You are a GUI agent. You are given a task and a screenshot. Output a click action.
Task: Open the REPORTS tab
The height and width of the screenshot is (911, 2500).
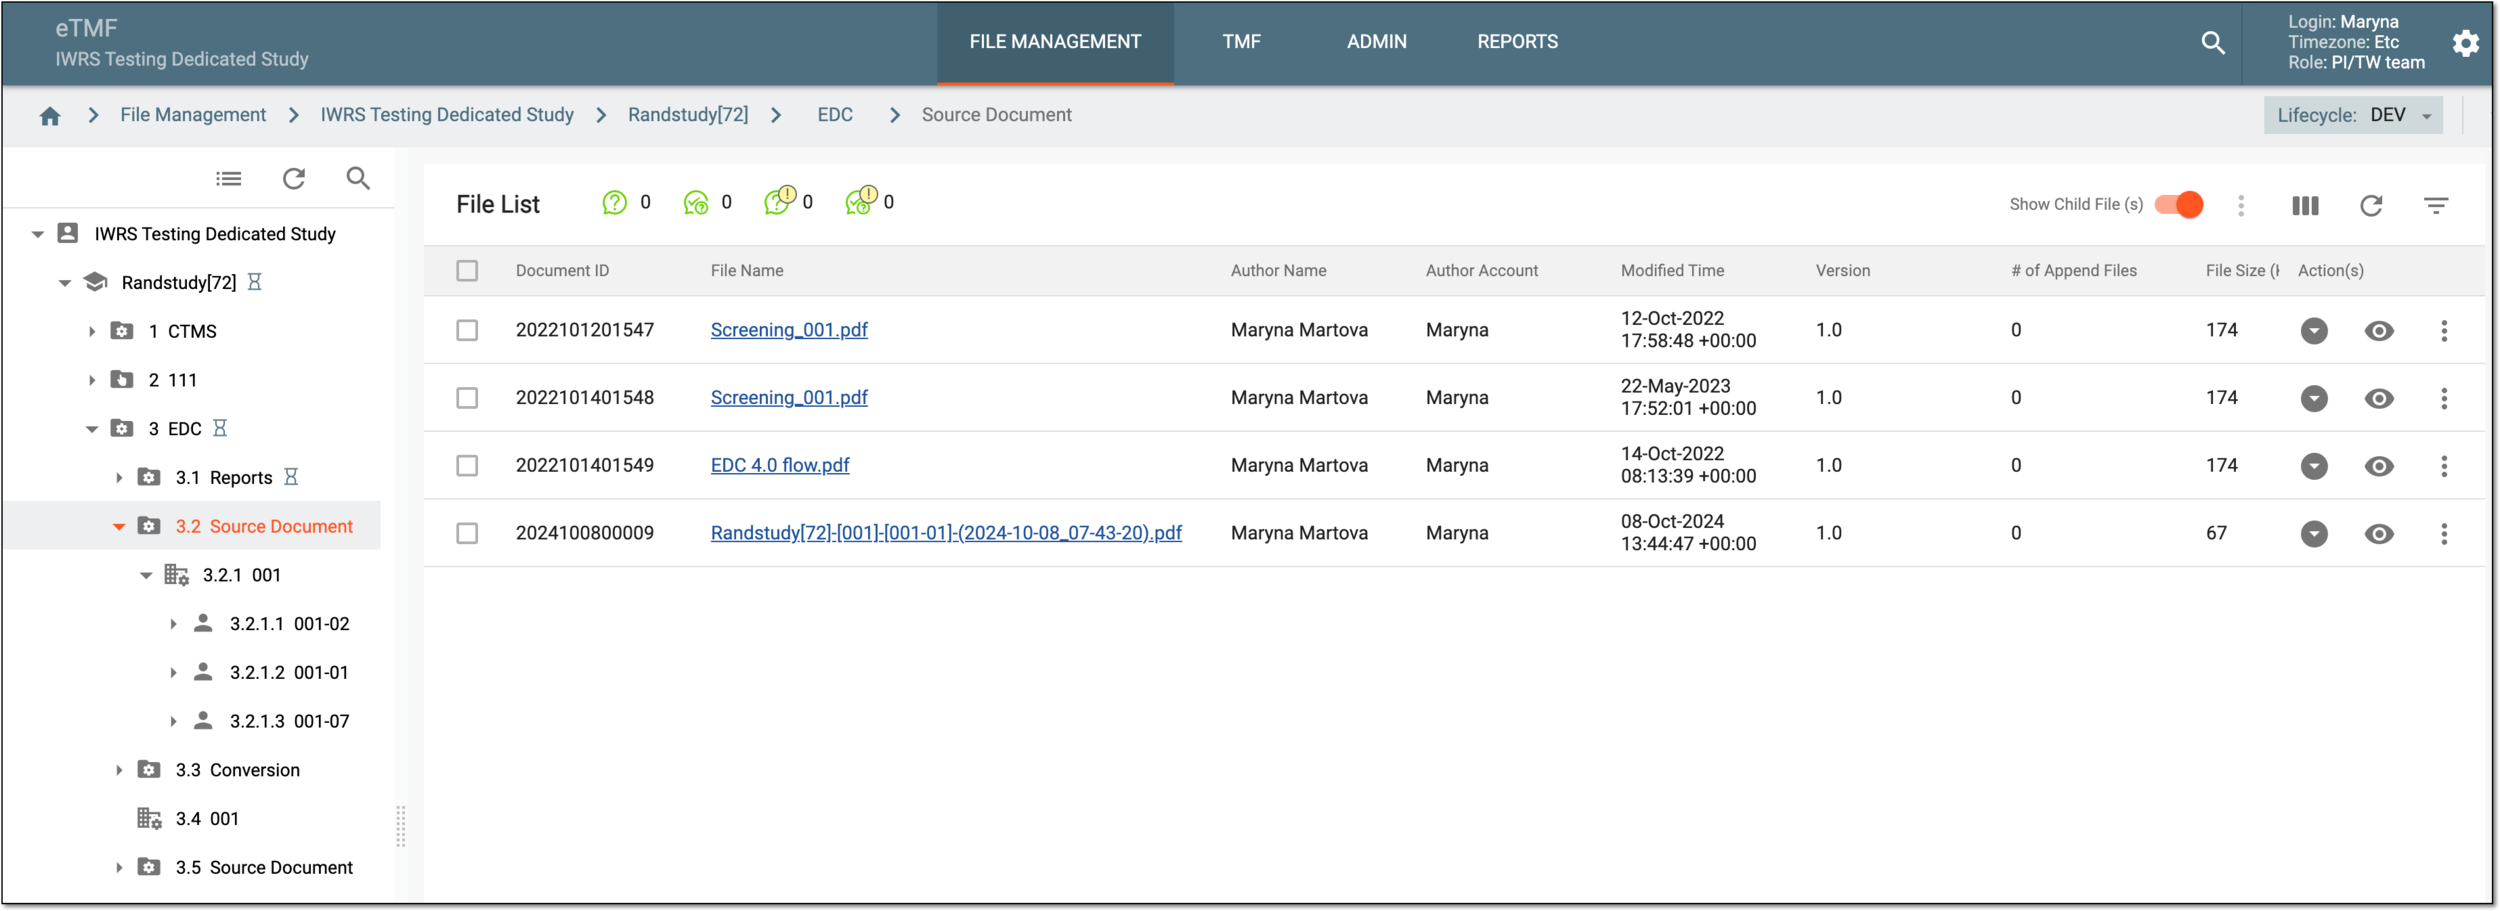click(1518, 42)
